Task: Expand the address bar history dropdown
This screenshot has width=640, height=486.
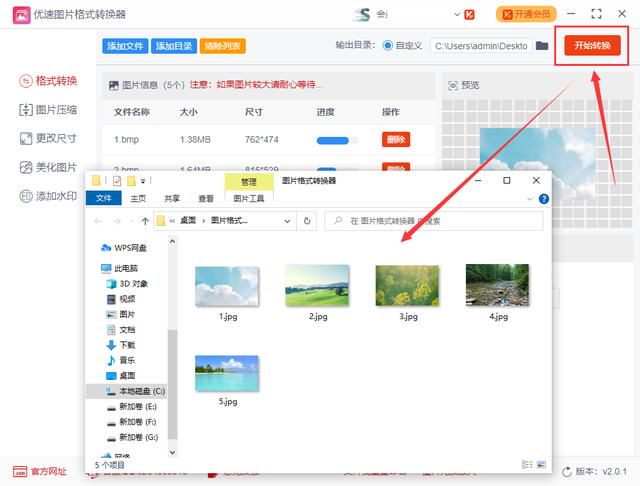Action: coord(287,221)
